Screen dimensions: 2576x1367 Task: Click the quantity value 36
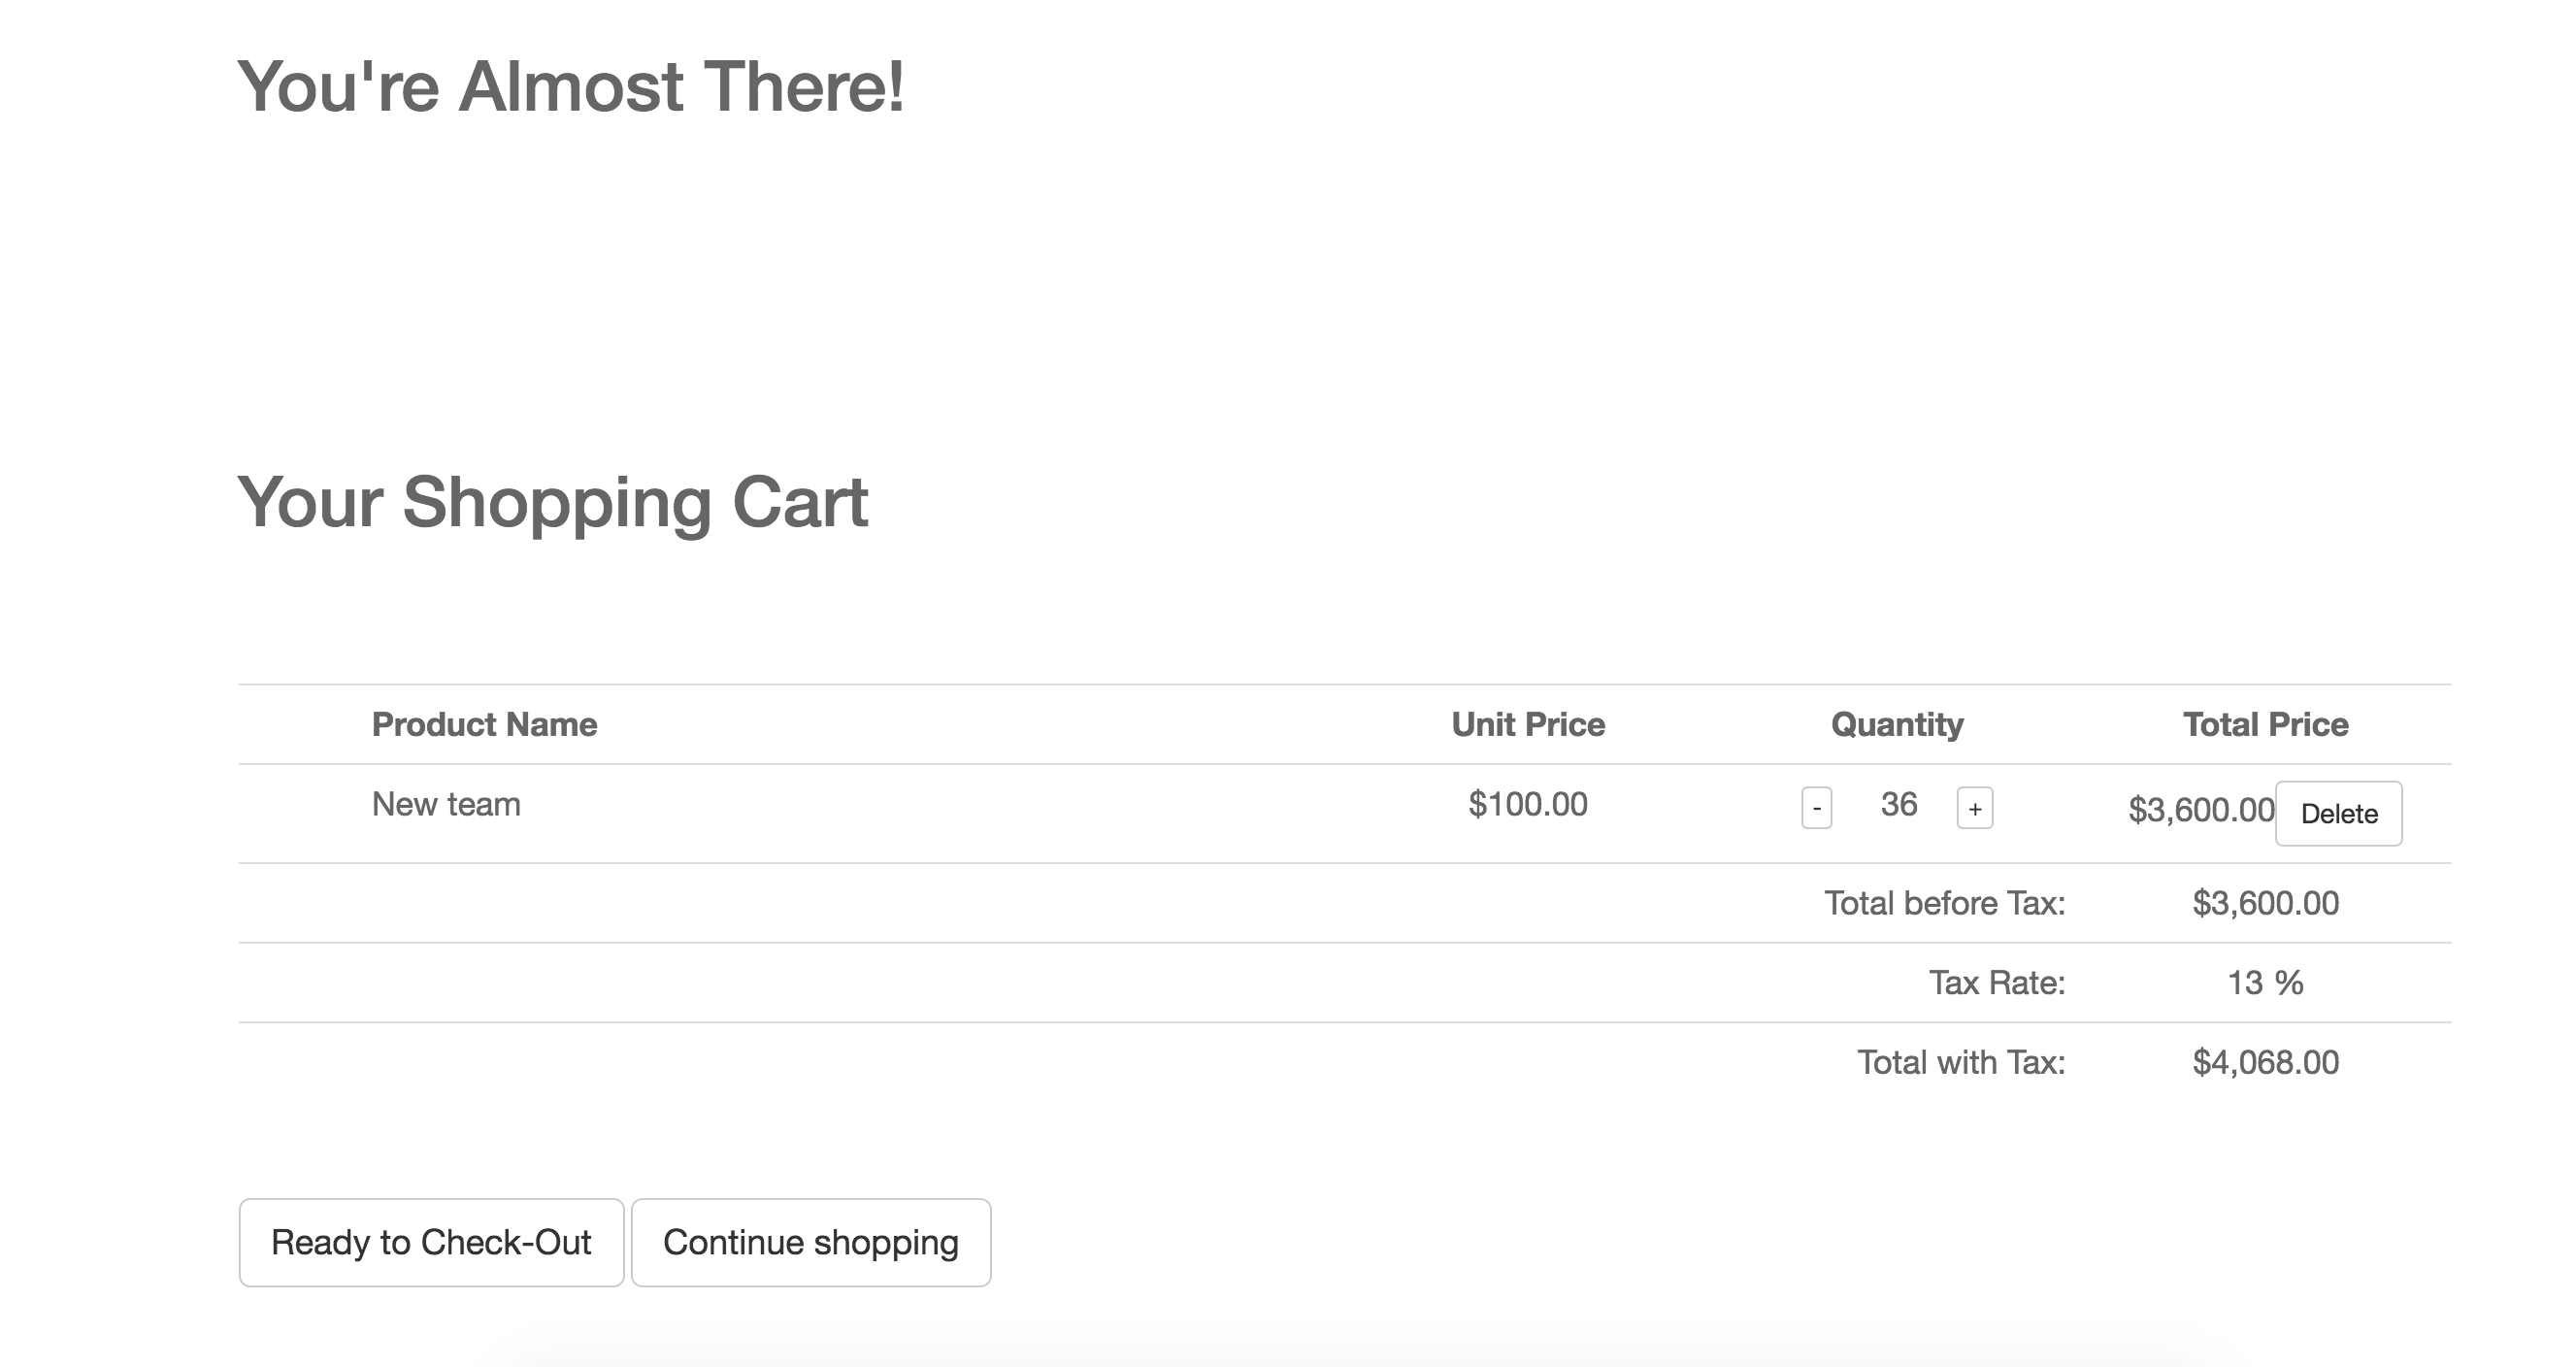point(1898,804)
